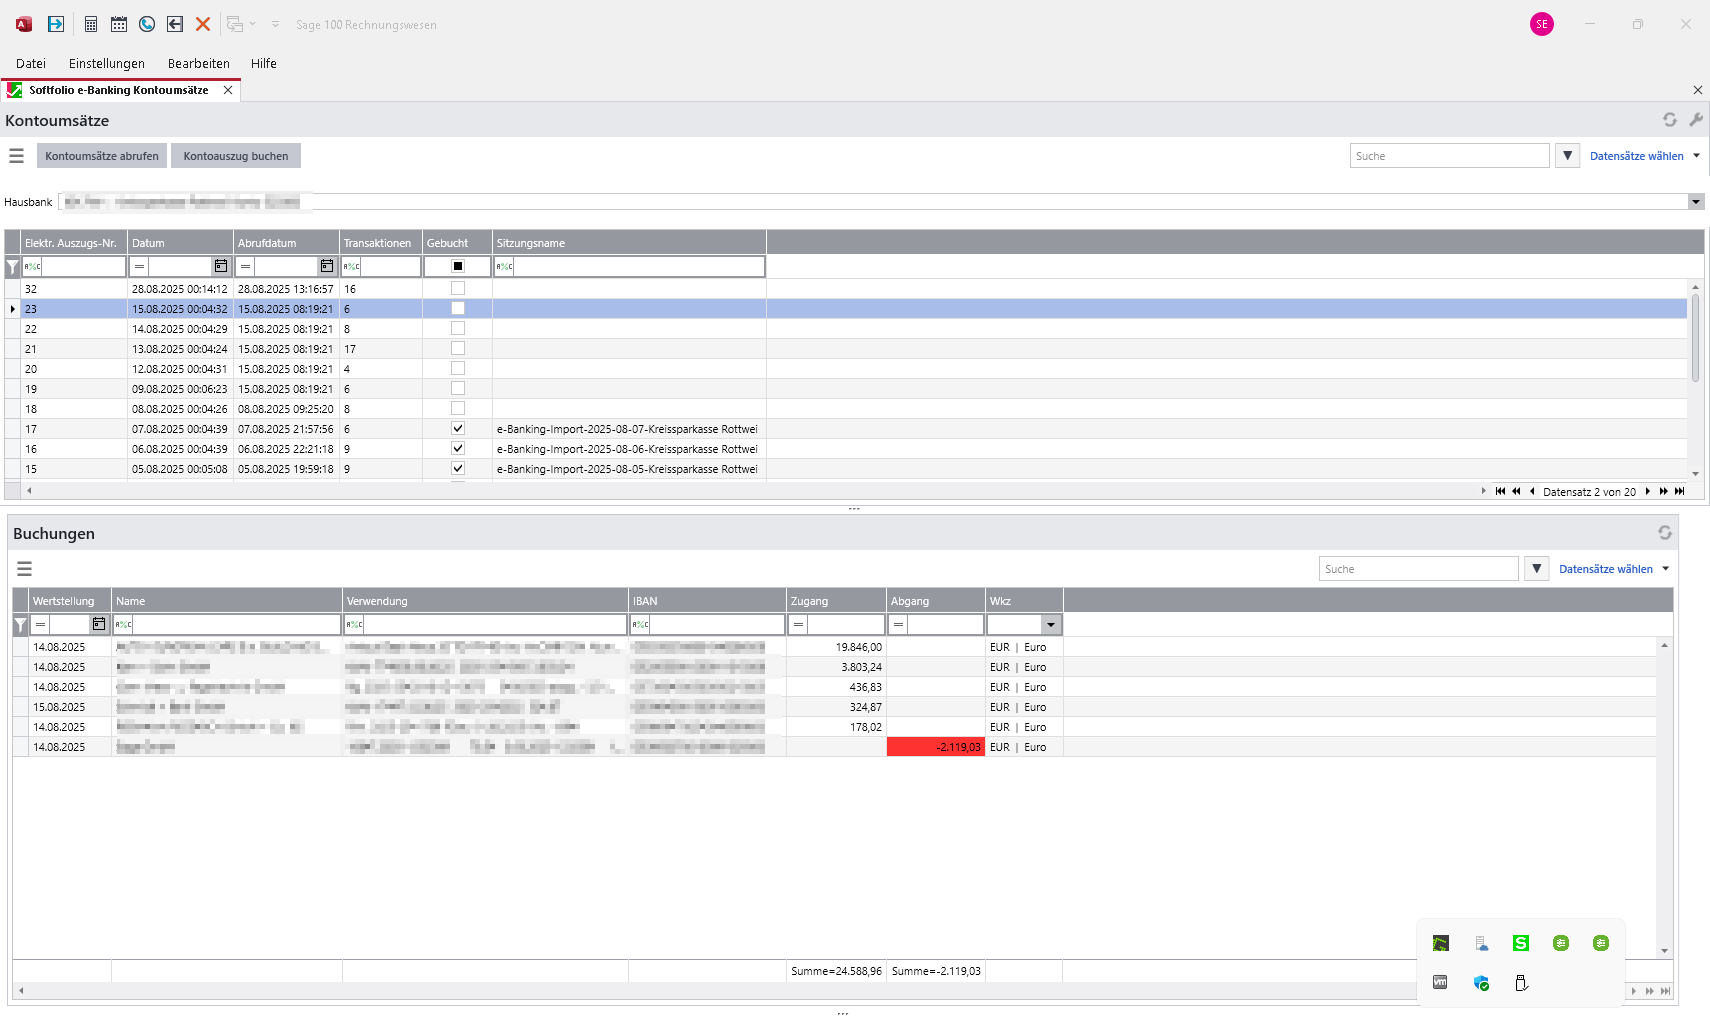The height and width of the screenshot is (1020, 1710).
Task: Toggle the Gebucht filter checkbox
Action: tap(458, 266)
